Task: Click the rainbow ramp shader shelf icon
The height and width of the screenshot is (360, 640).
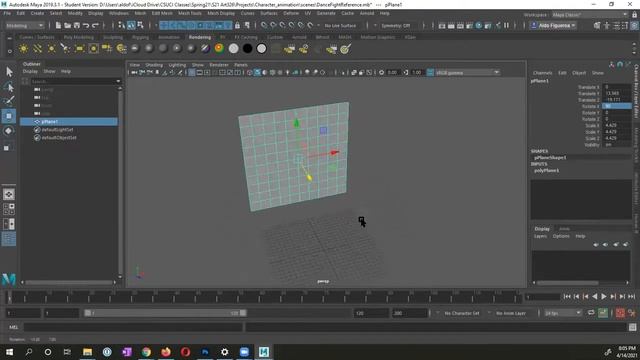Action: (220, 49)
